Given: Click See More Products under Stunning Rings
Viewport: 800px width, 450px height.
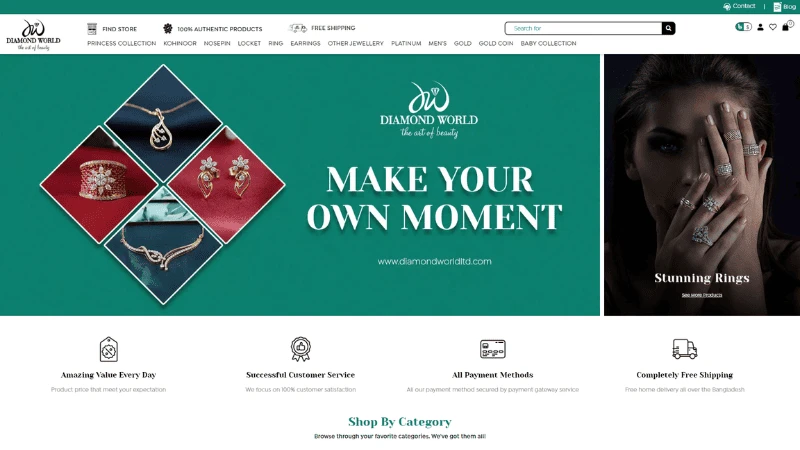Looking at the screenshot, I should (702, 295).
